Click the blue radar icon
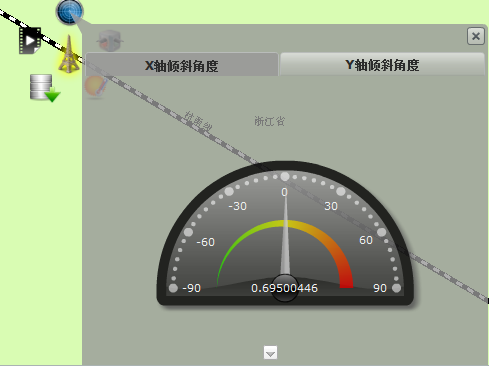Viewport: 489px width, 366px height. [x=69, y=12]
